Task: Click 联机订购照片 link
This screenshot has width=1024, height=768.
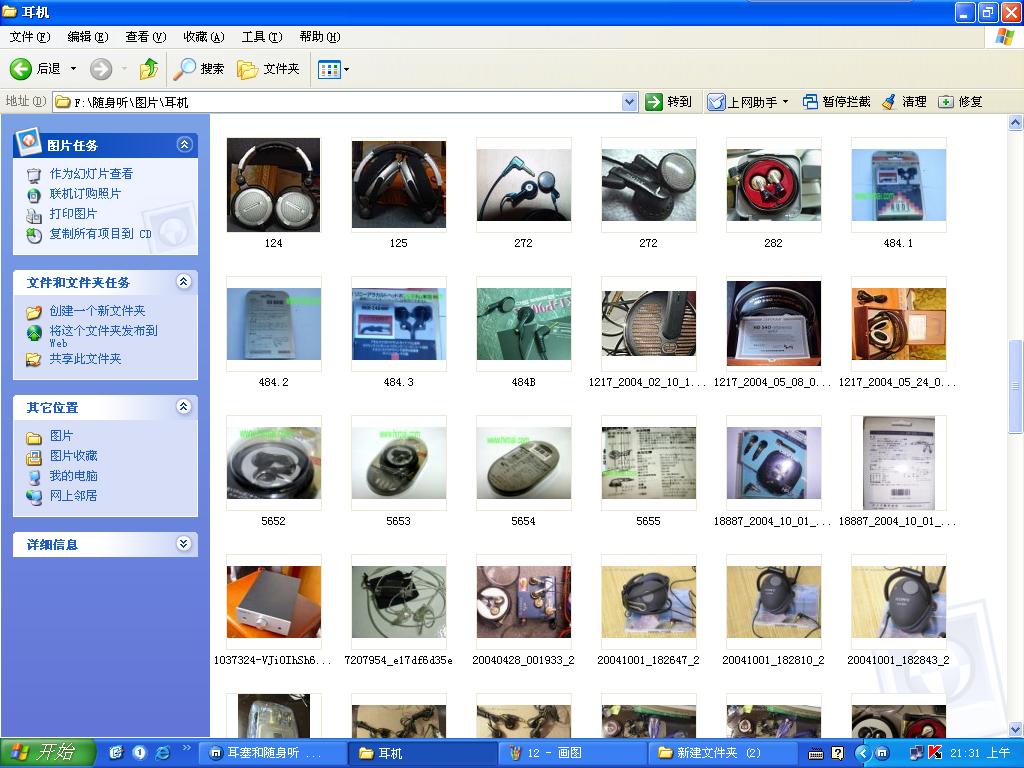Action: pyautogui.click(x=85, y=194)
